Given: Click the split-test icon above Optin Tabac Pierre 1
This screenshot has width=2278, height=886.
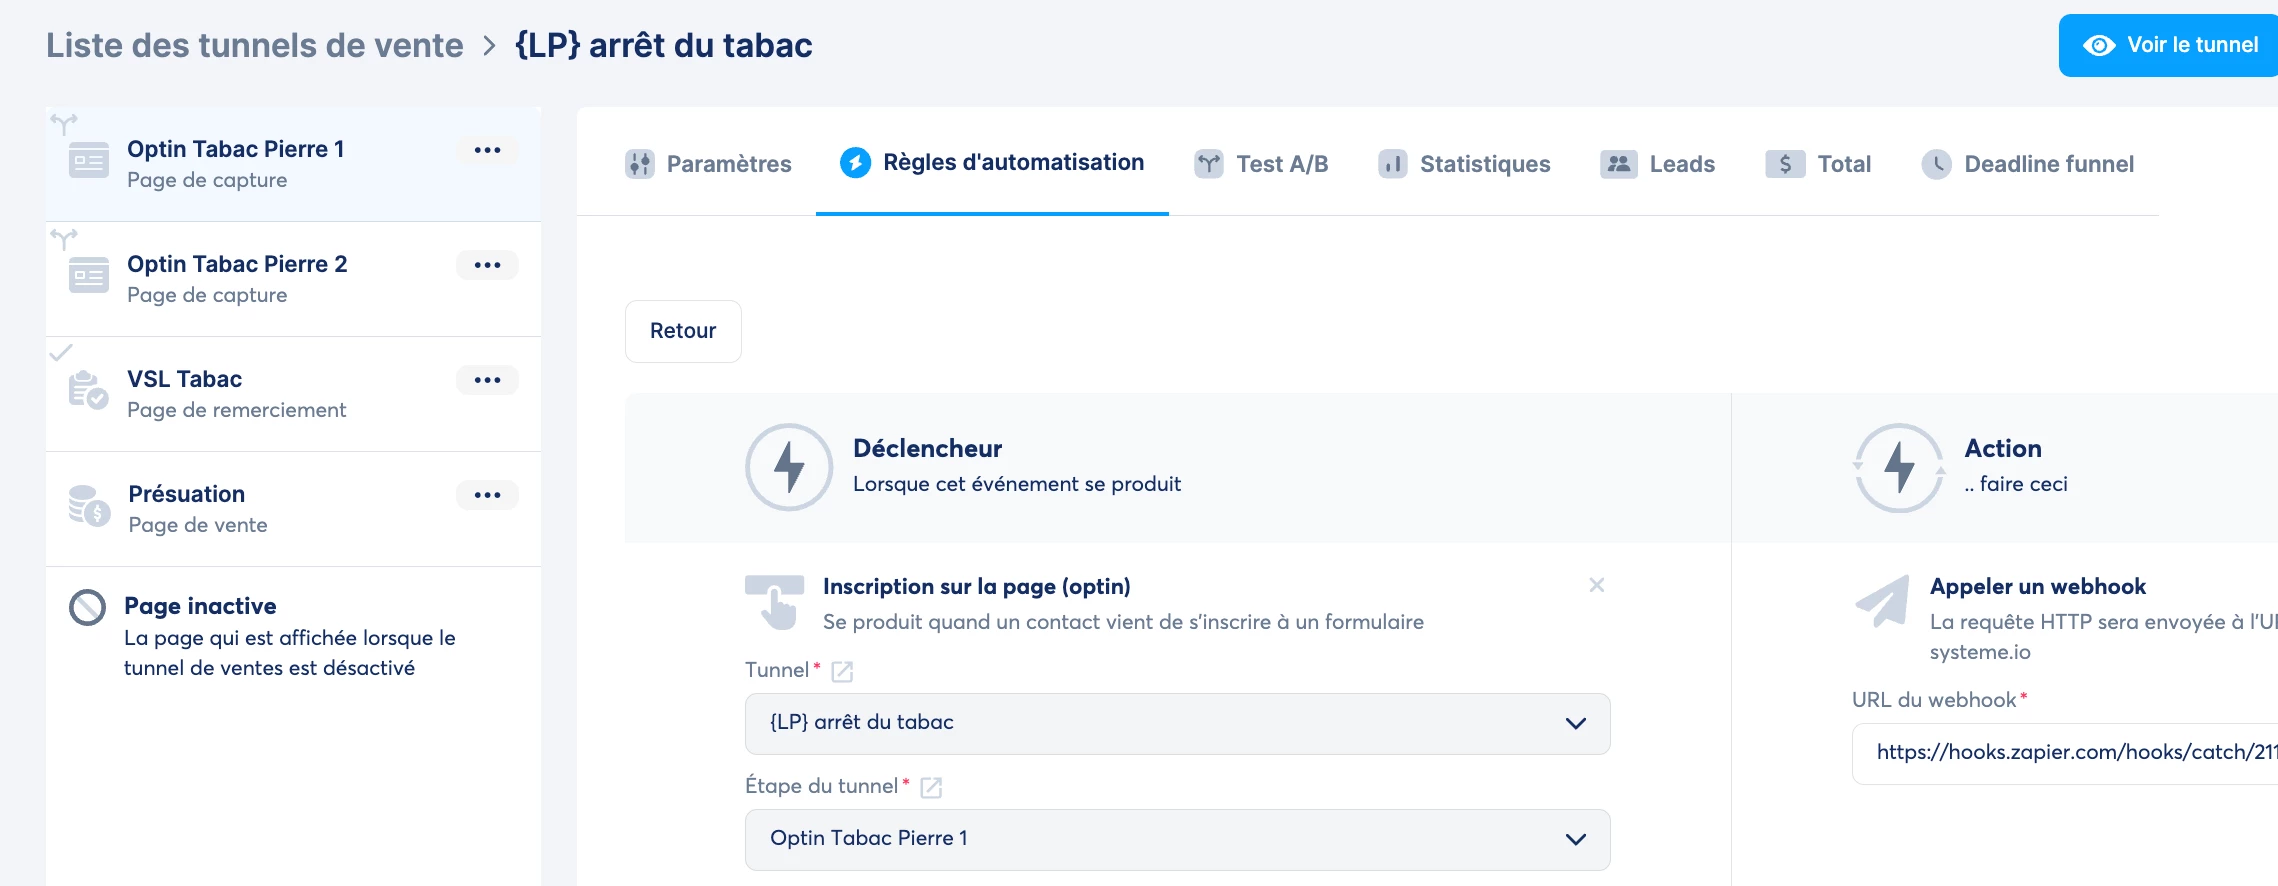Looking at the screenshot, I should [64, 124].
